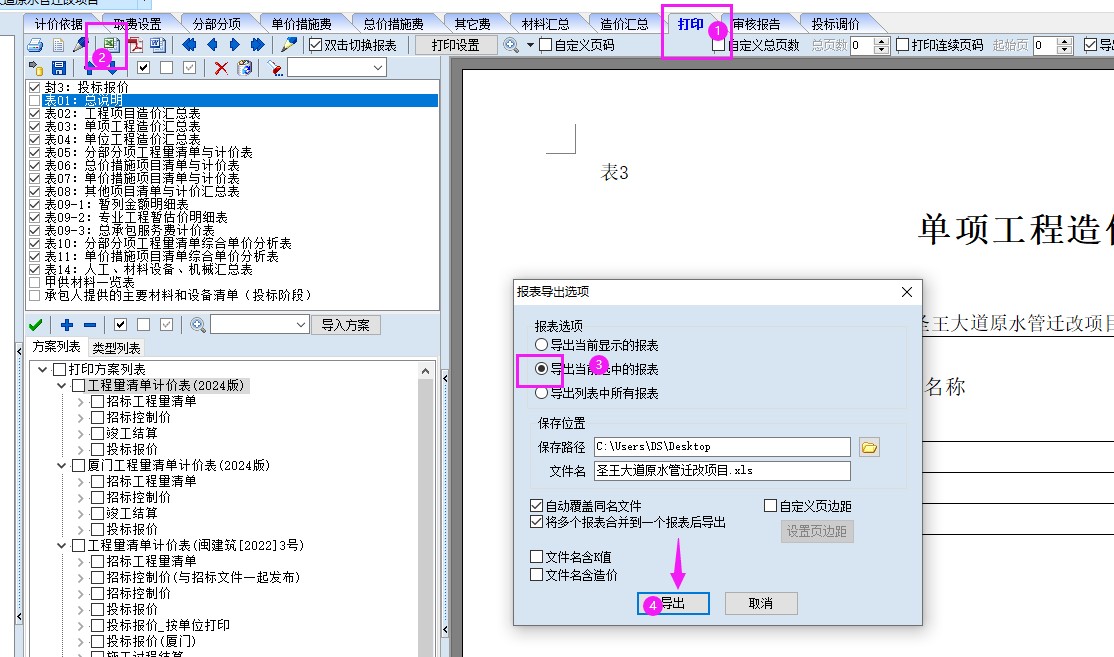The width and height of the screenshot is (1114, 657).
Task: Click the Export to Excel icon
Action: [x=112, y=45]
